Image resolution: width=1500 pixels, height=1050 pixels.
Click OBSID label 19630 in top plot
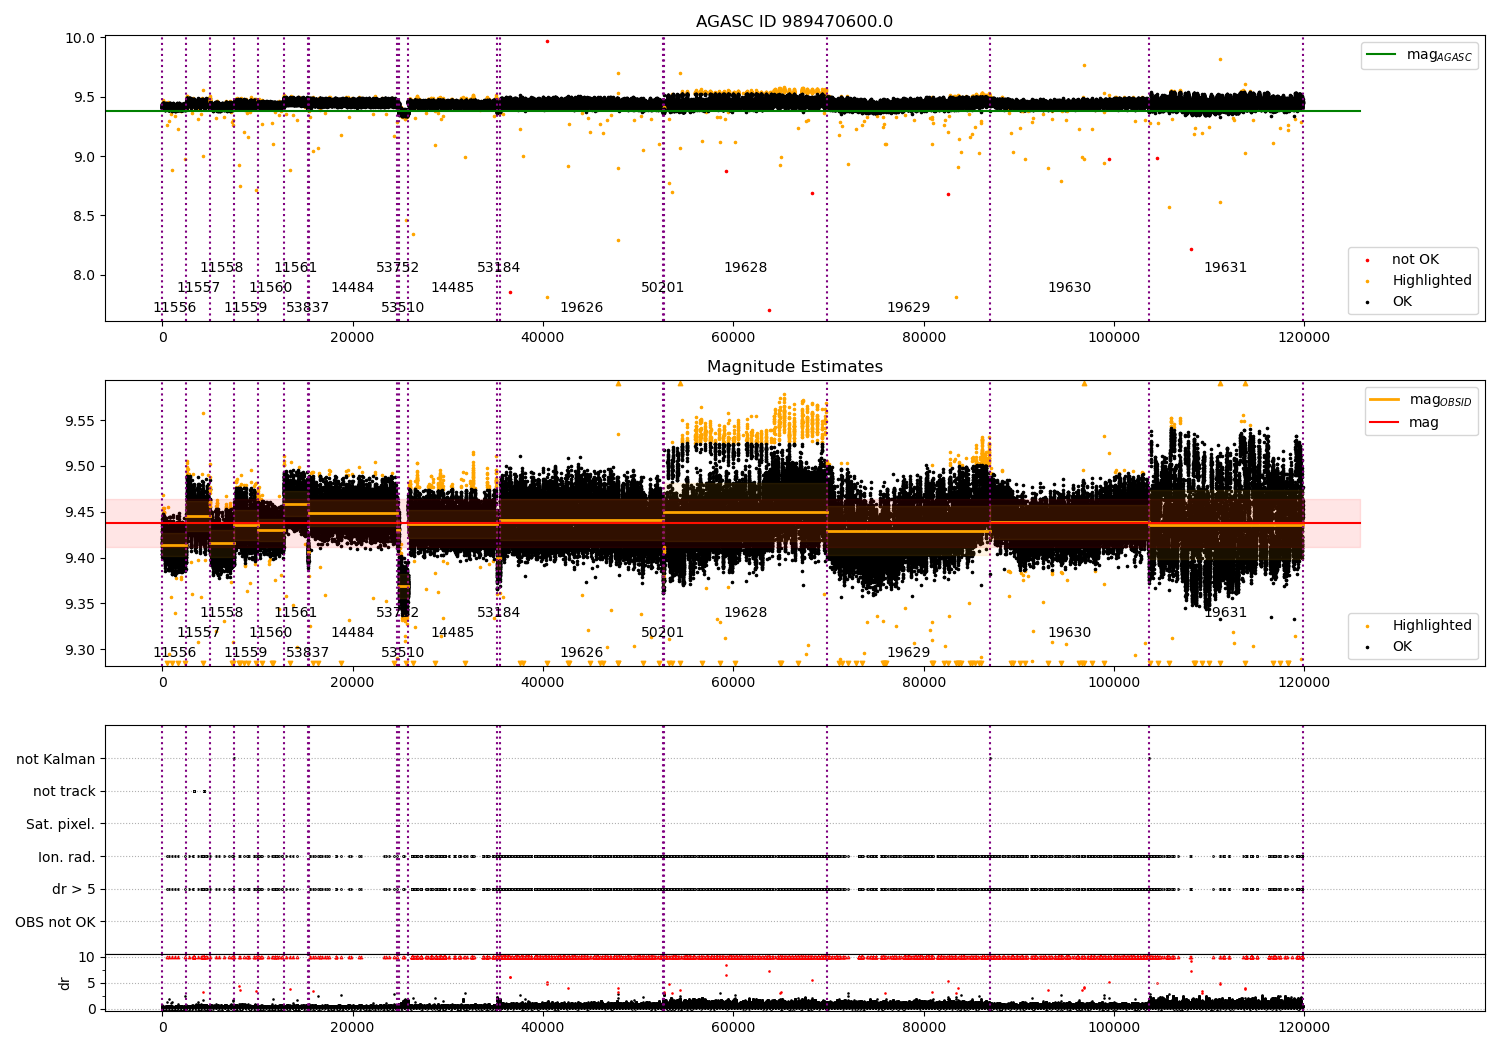coord(1070,288)
